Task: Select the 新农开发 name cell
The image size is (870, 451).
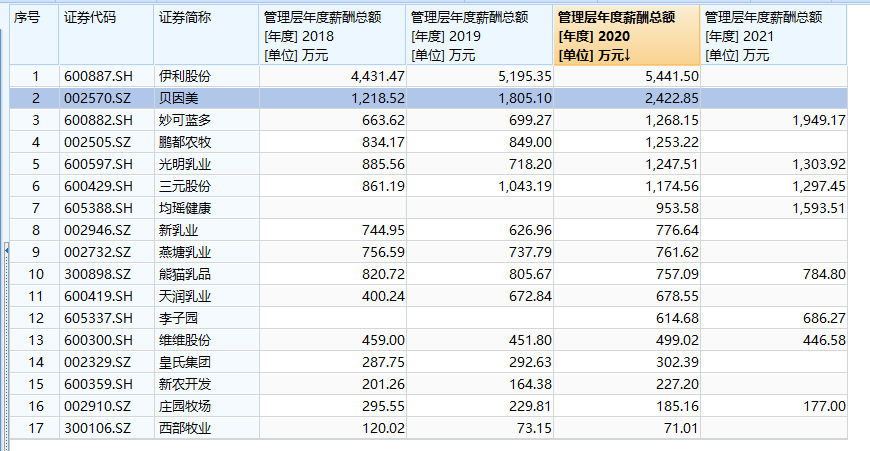Action: 185,384
